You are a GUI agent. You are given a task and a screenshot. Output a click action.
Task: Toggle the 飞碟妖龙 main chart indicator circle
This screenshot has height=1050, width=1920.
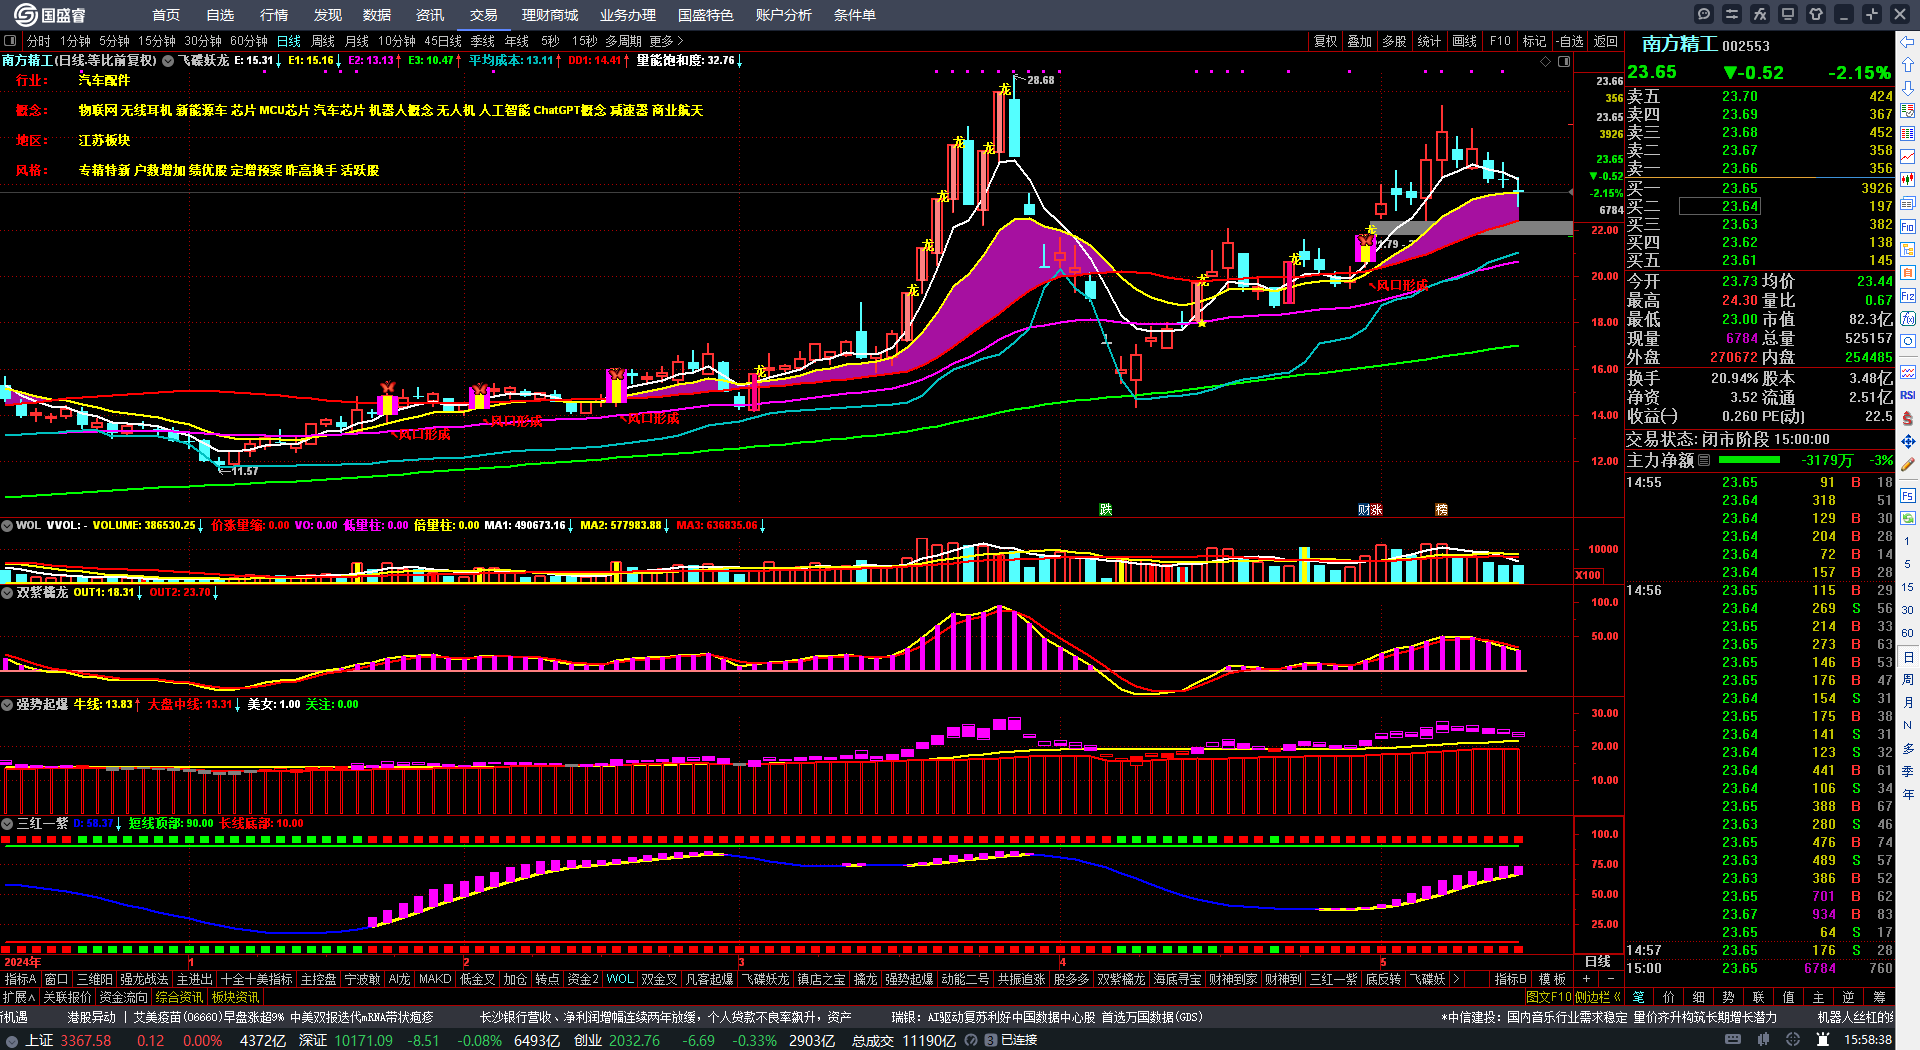point(168,60)
